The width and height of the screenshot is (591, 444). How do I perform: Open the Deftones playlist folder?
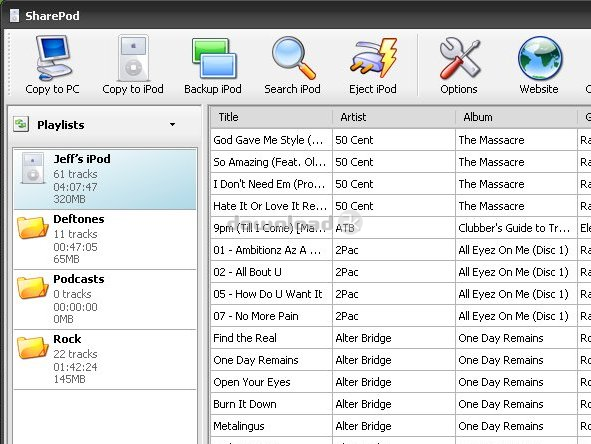point(105,239)
